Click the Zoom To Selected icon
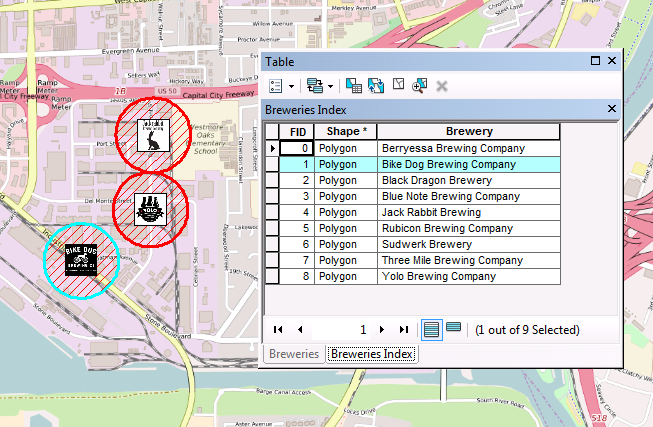Image resolution: width=653 pixels, height=427 pixels. point(419,86)
